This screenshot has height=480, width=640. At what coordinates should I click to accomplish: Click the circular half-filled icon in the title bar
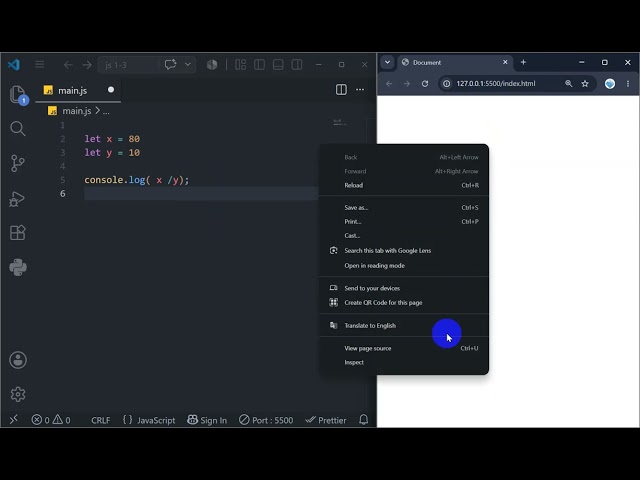click(212, 64)
